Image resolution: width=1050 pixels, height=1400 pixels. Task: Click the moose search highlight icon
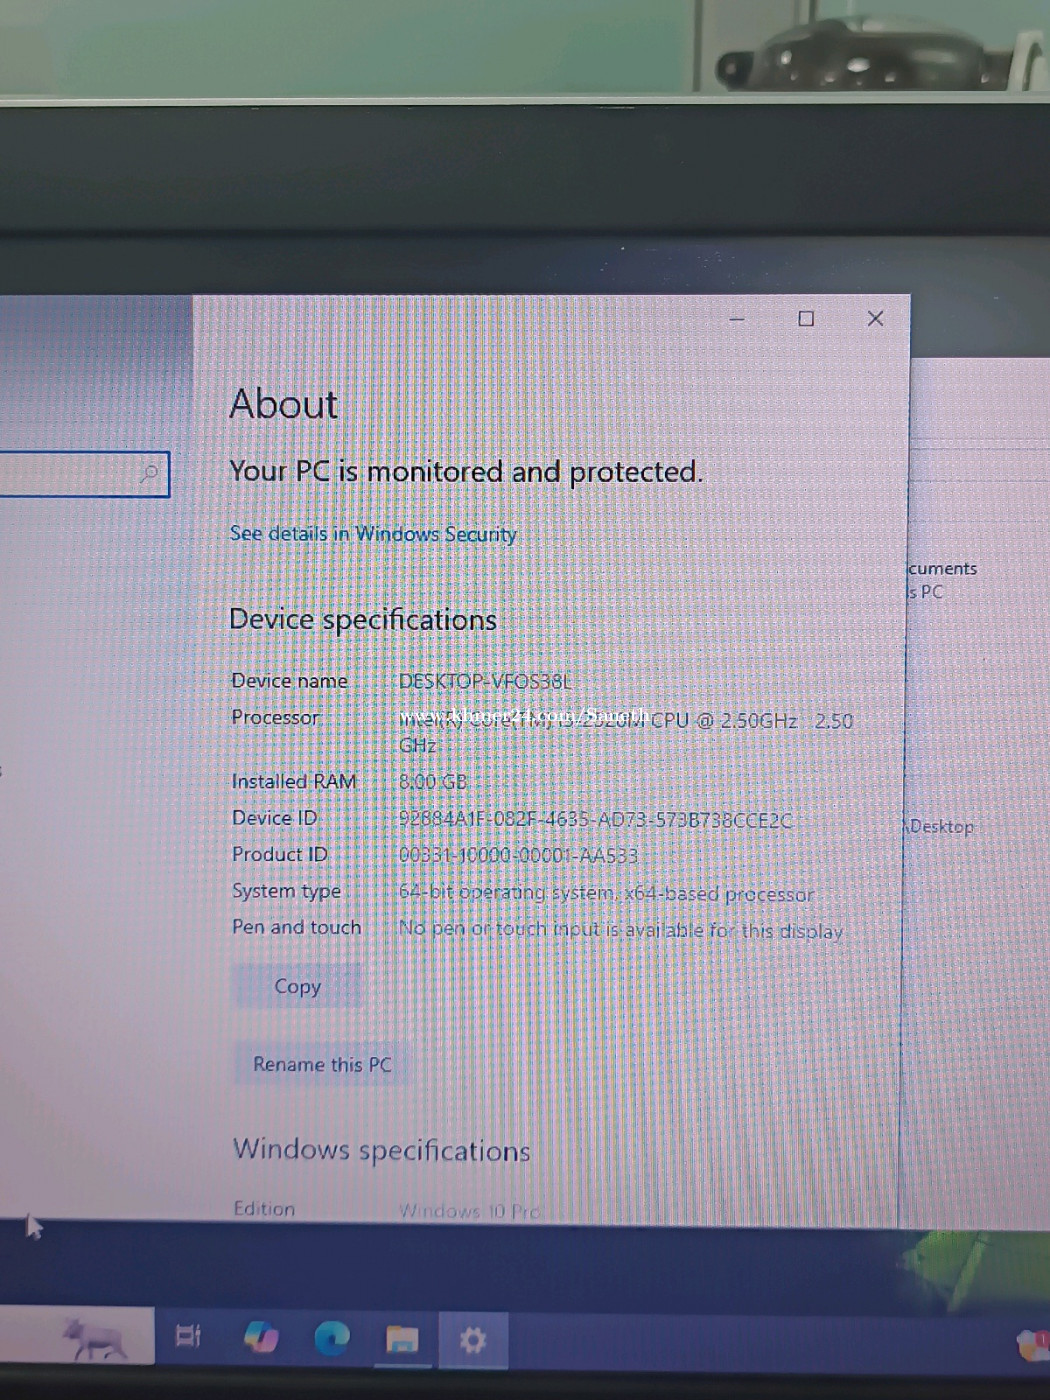[x=95, y=1338]
